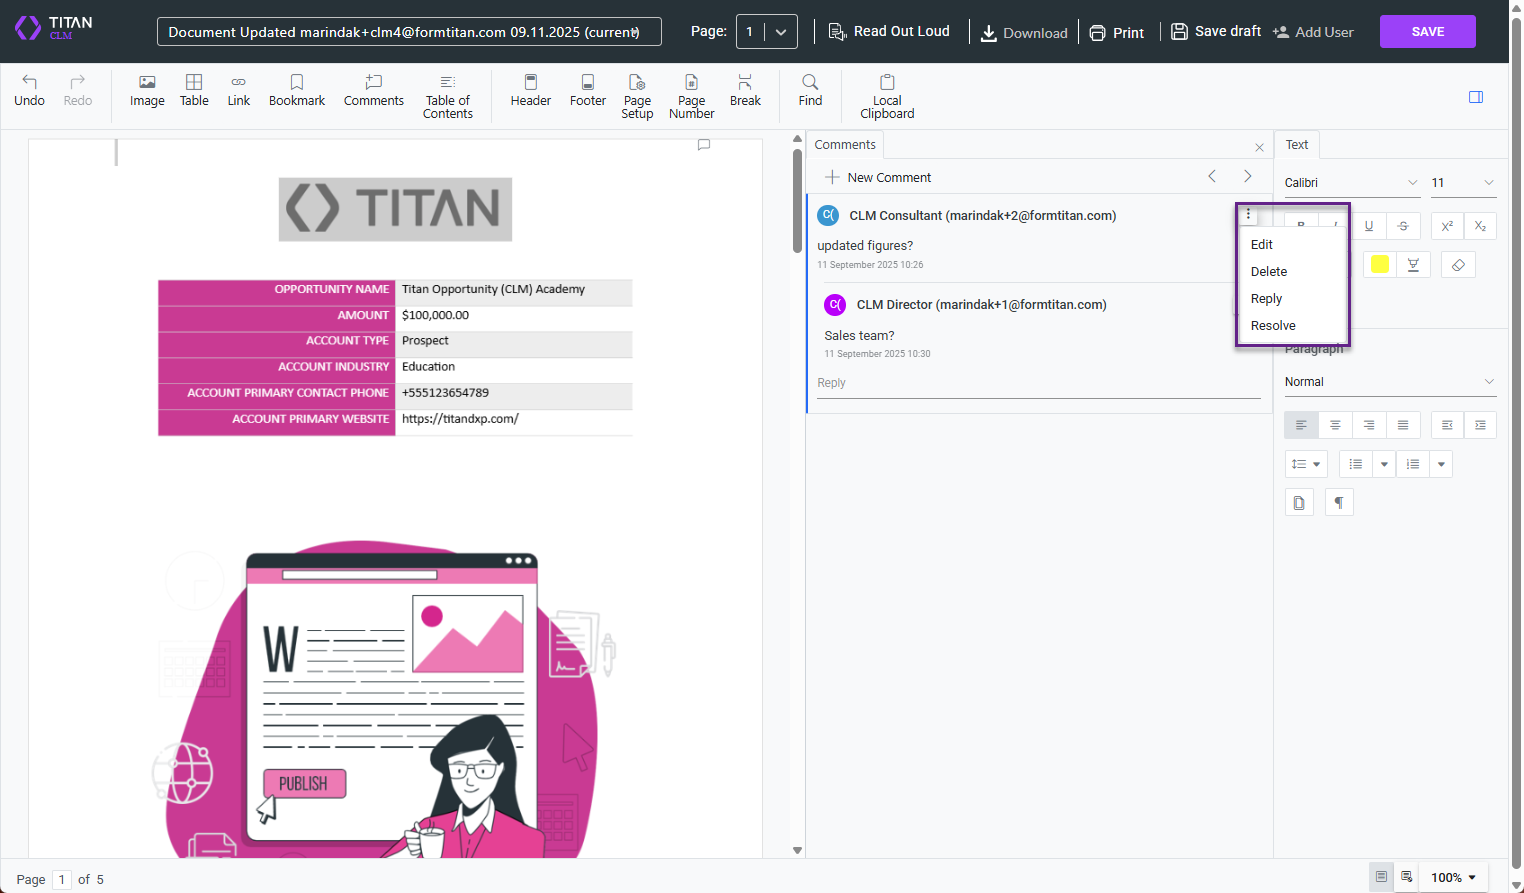This screenshot has height=893, width=1524.
Task: Click the purple SAVE button
Action: (1427, 32)
